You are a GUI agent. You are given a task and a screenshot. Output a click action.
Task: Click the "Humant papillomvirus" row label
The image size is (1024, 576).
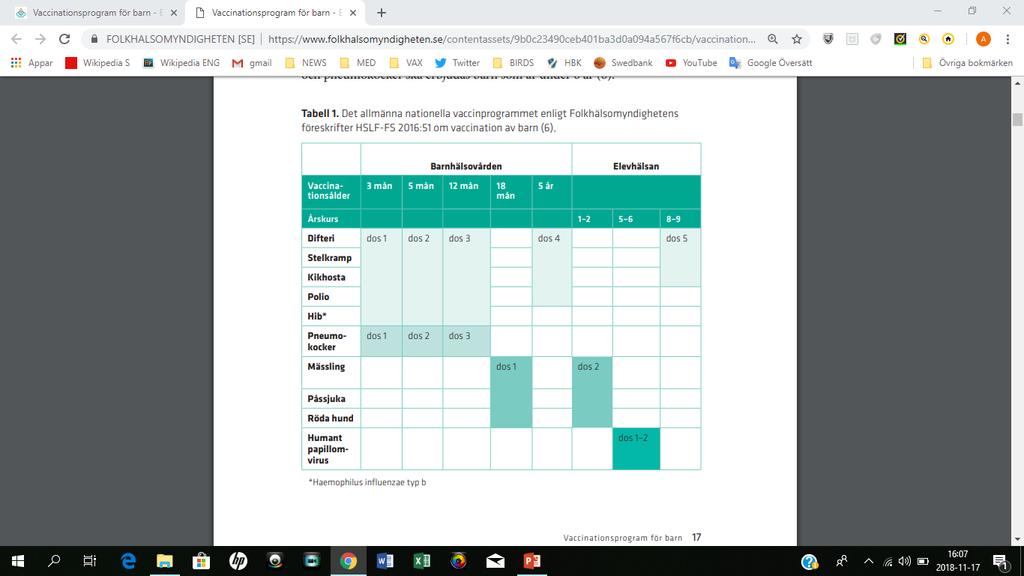[328, 449]
